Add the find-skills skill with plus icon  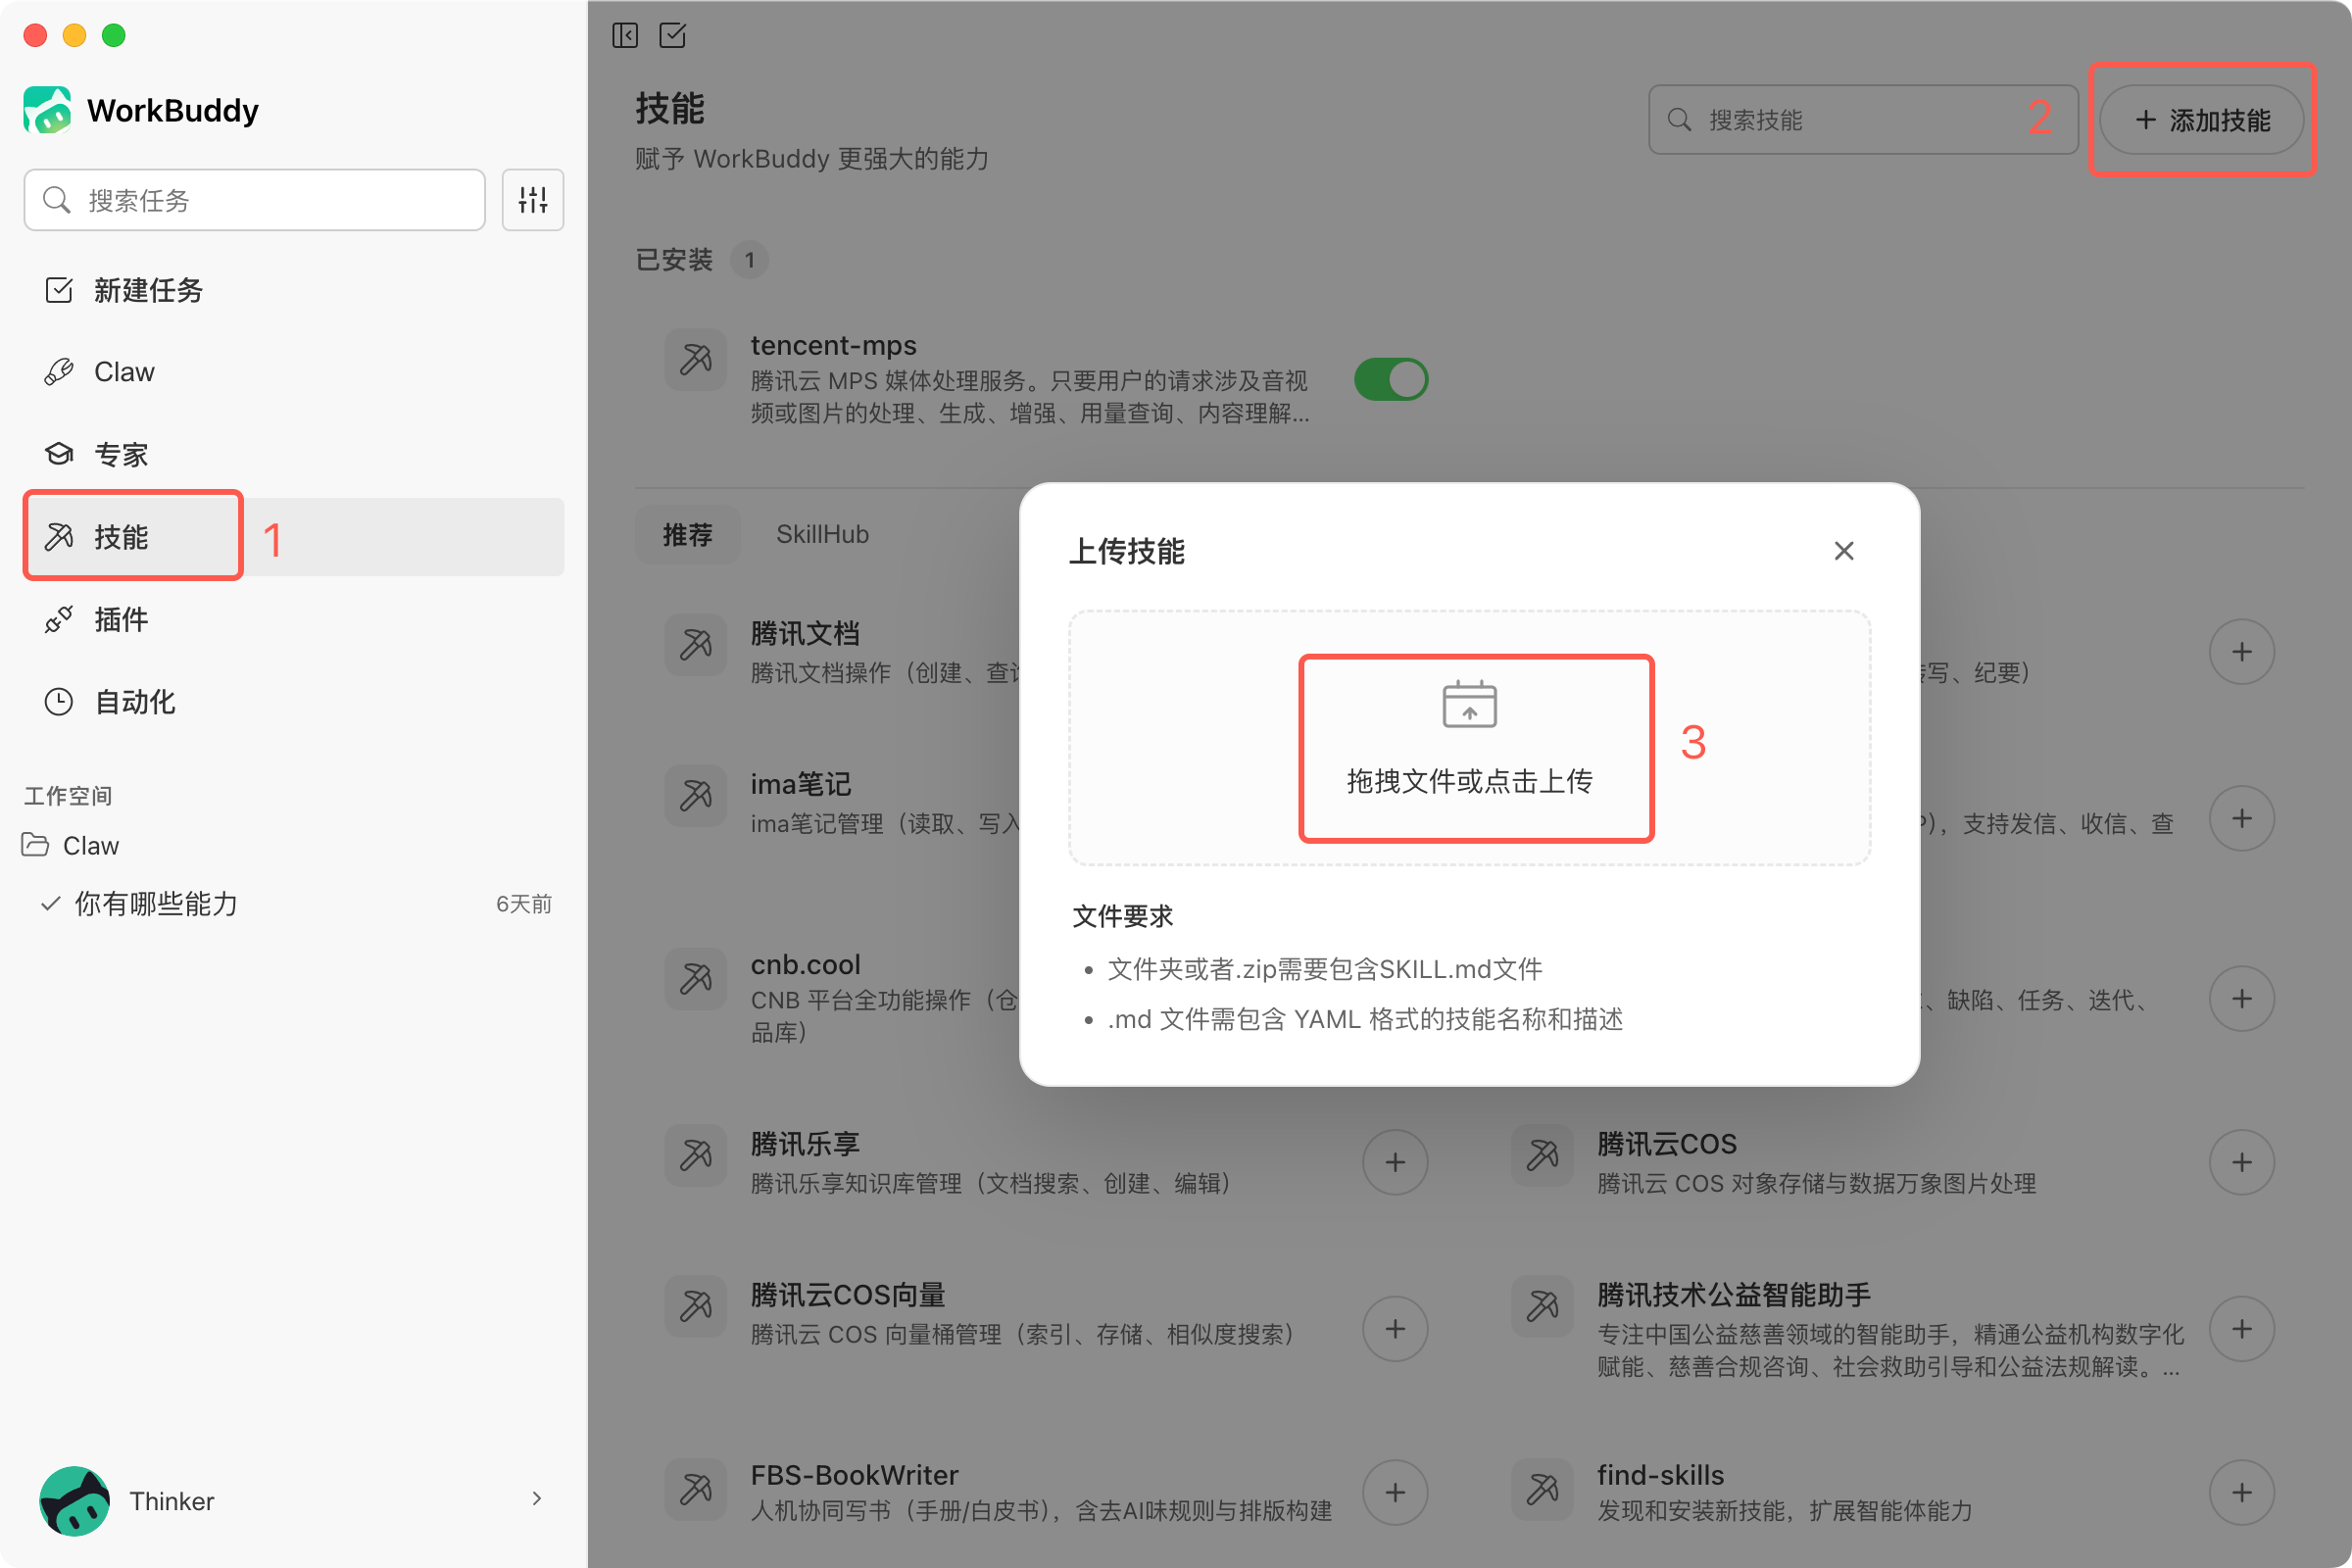[x=2242, y=1493]
